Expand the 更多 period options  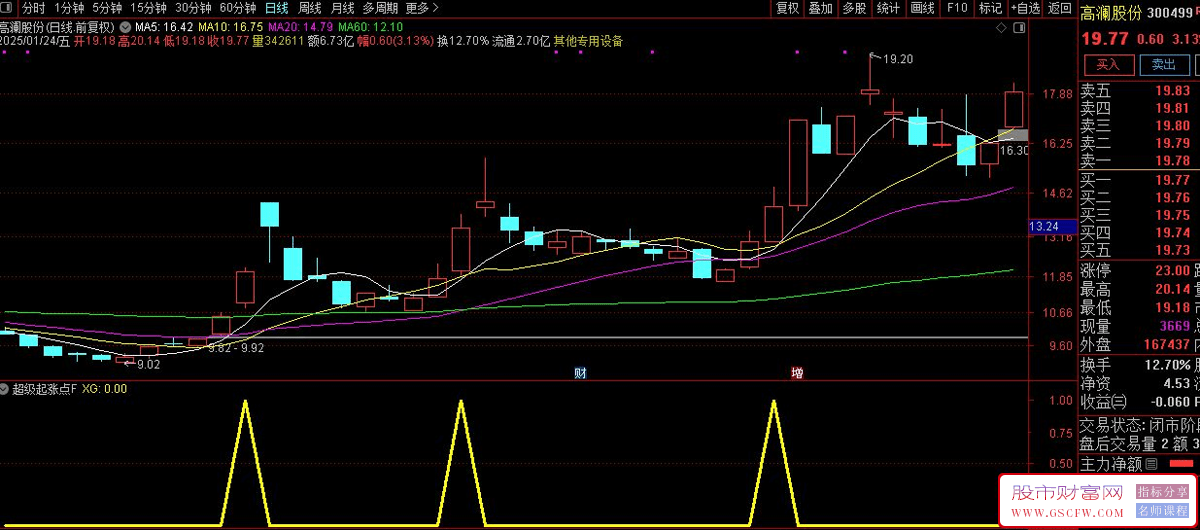click(422, 8)
